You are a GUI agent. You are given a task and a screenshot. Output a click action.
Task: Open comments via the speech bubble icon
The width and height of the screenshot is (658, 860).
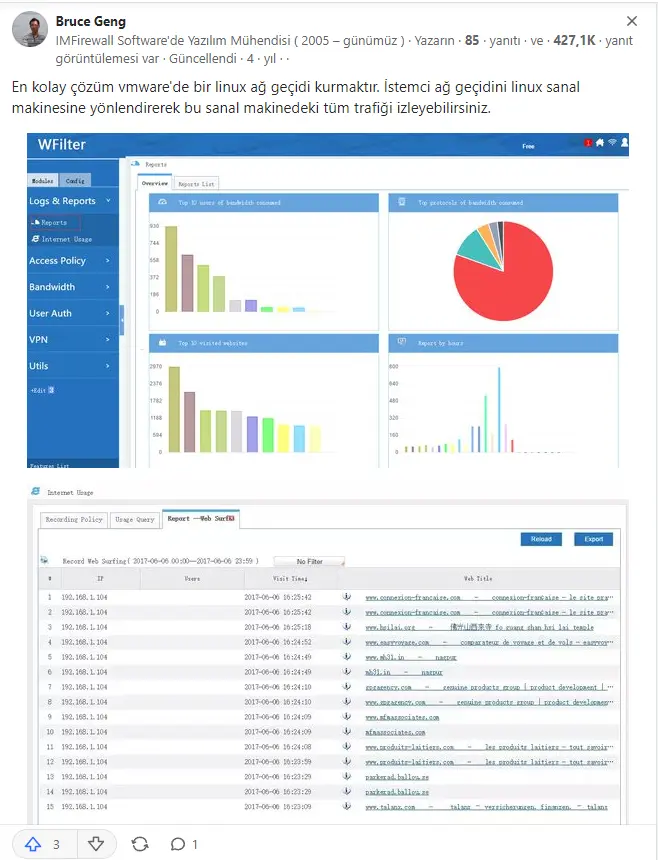178,844
